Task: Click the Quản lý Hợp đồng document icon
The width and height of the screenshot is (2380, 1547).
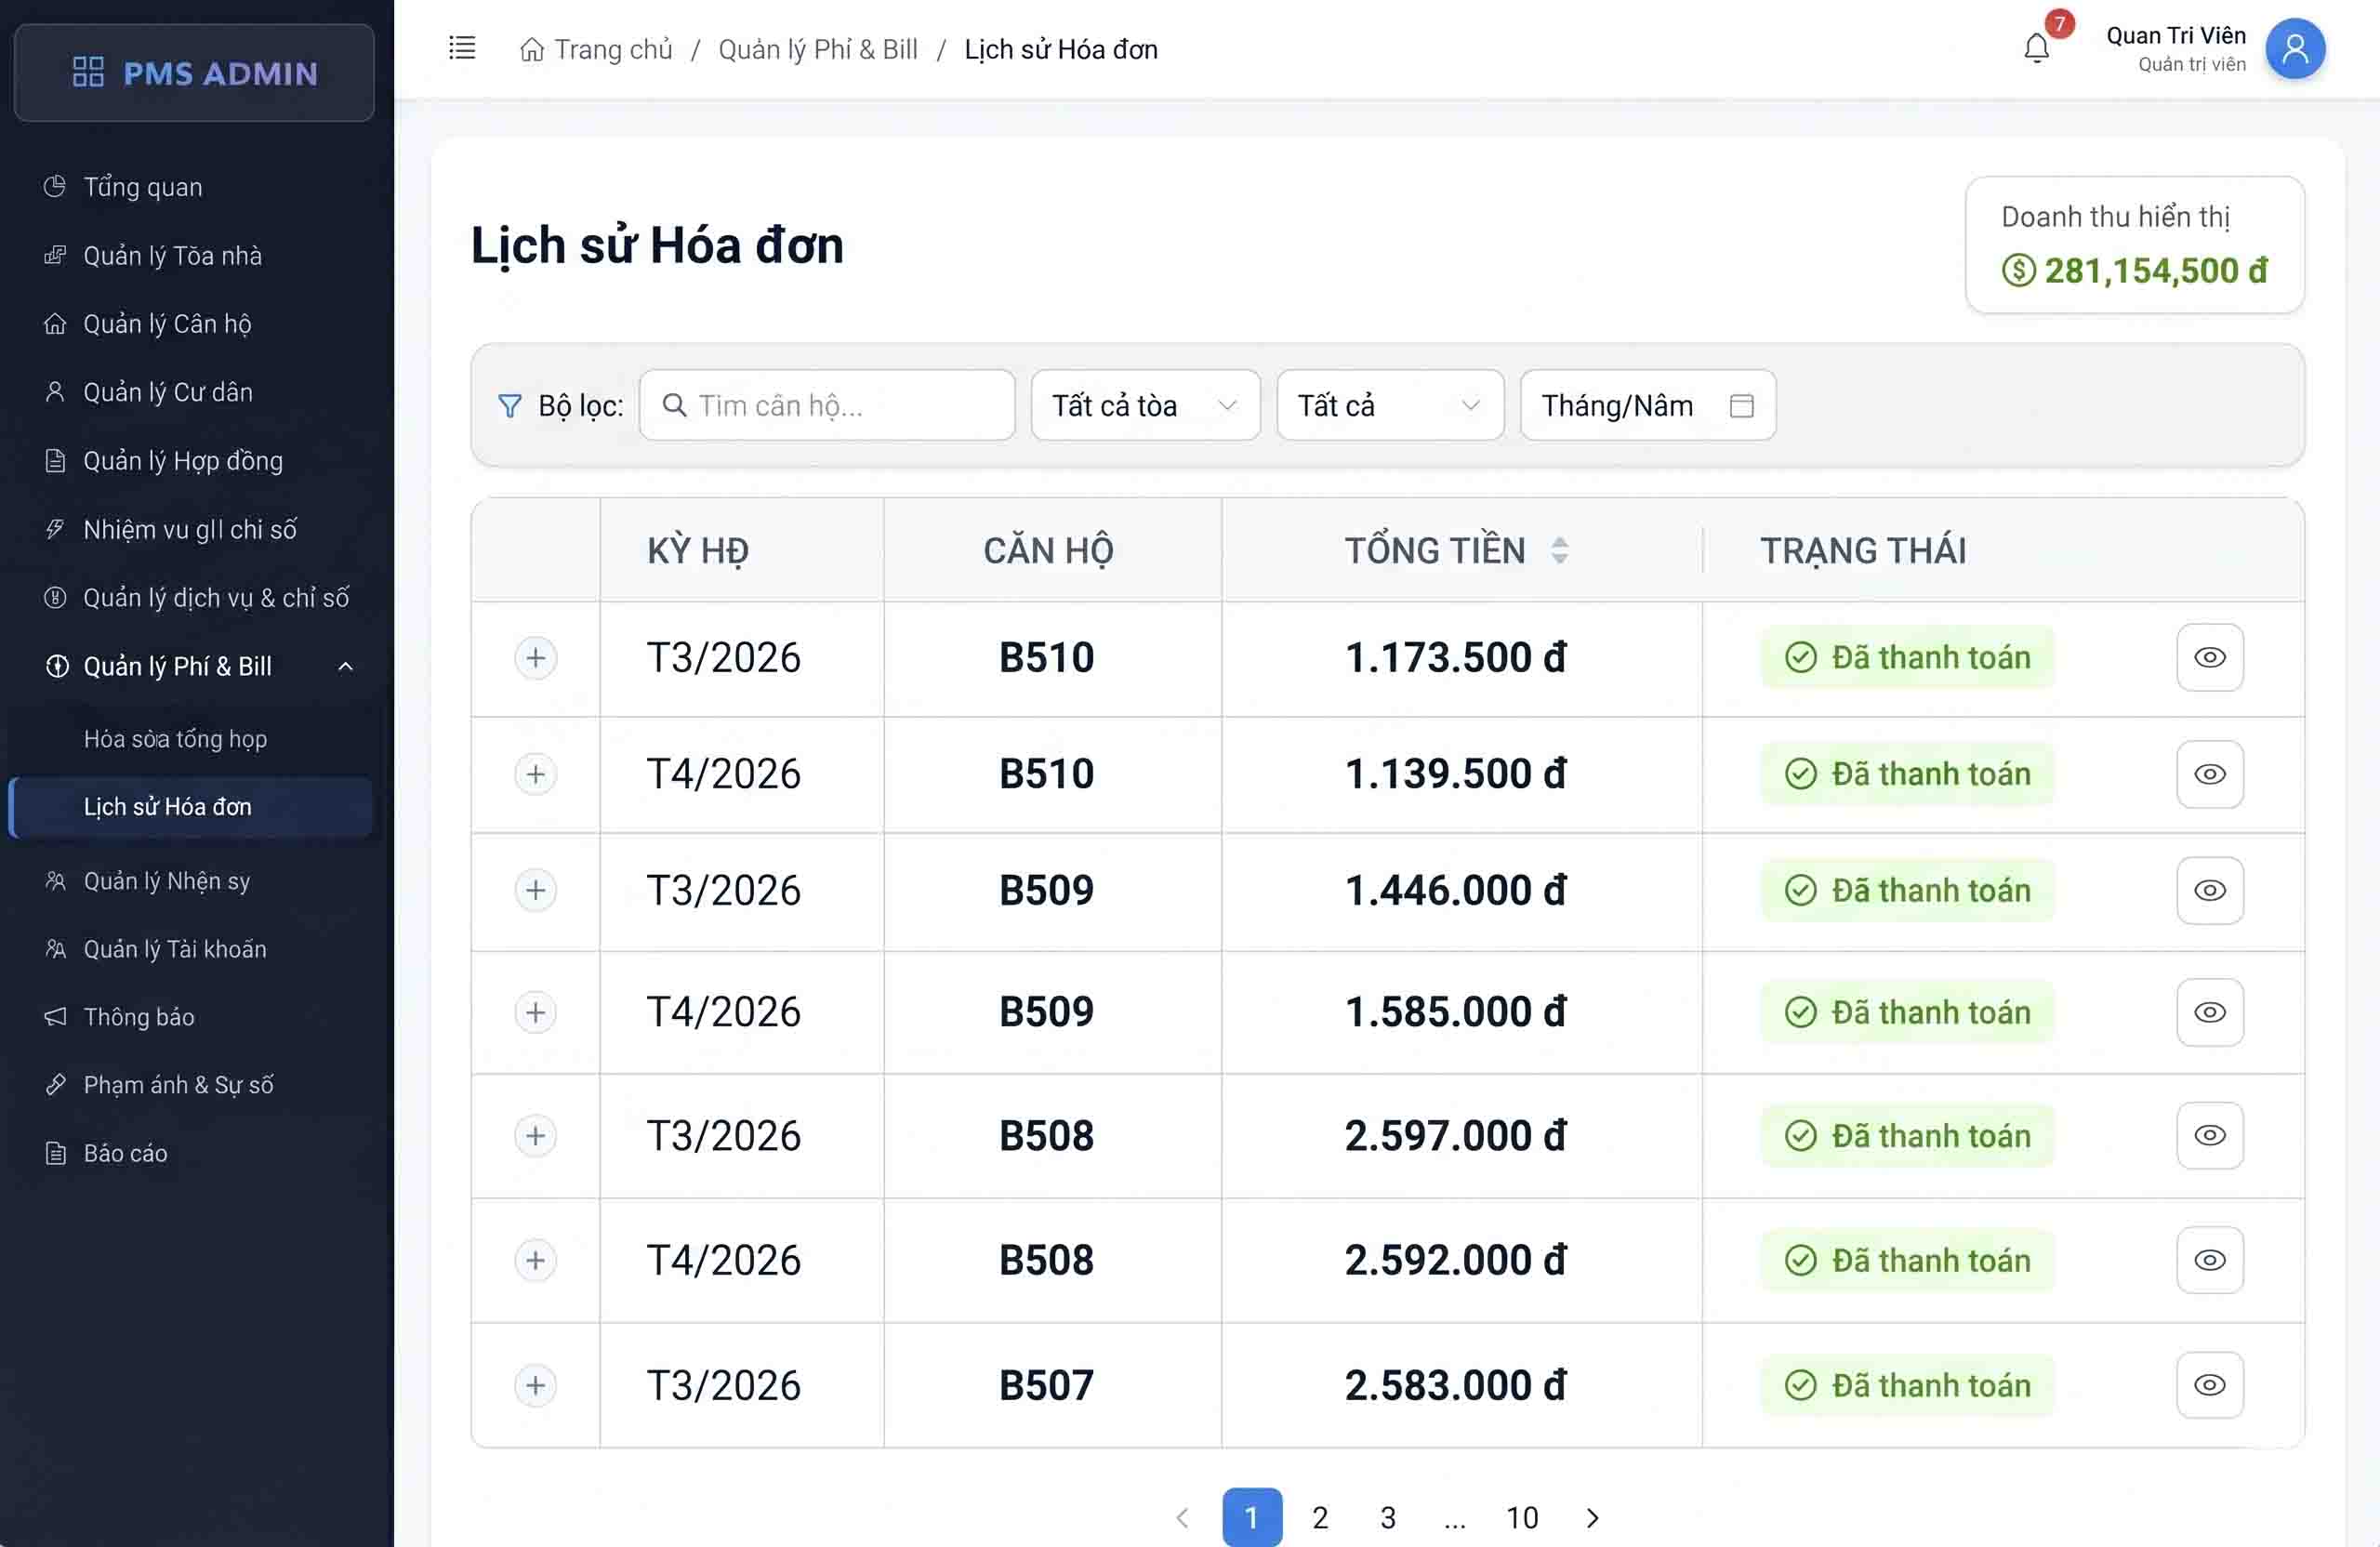Action: coord(55,460)
